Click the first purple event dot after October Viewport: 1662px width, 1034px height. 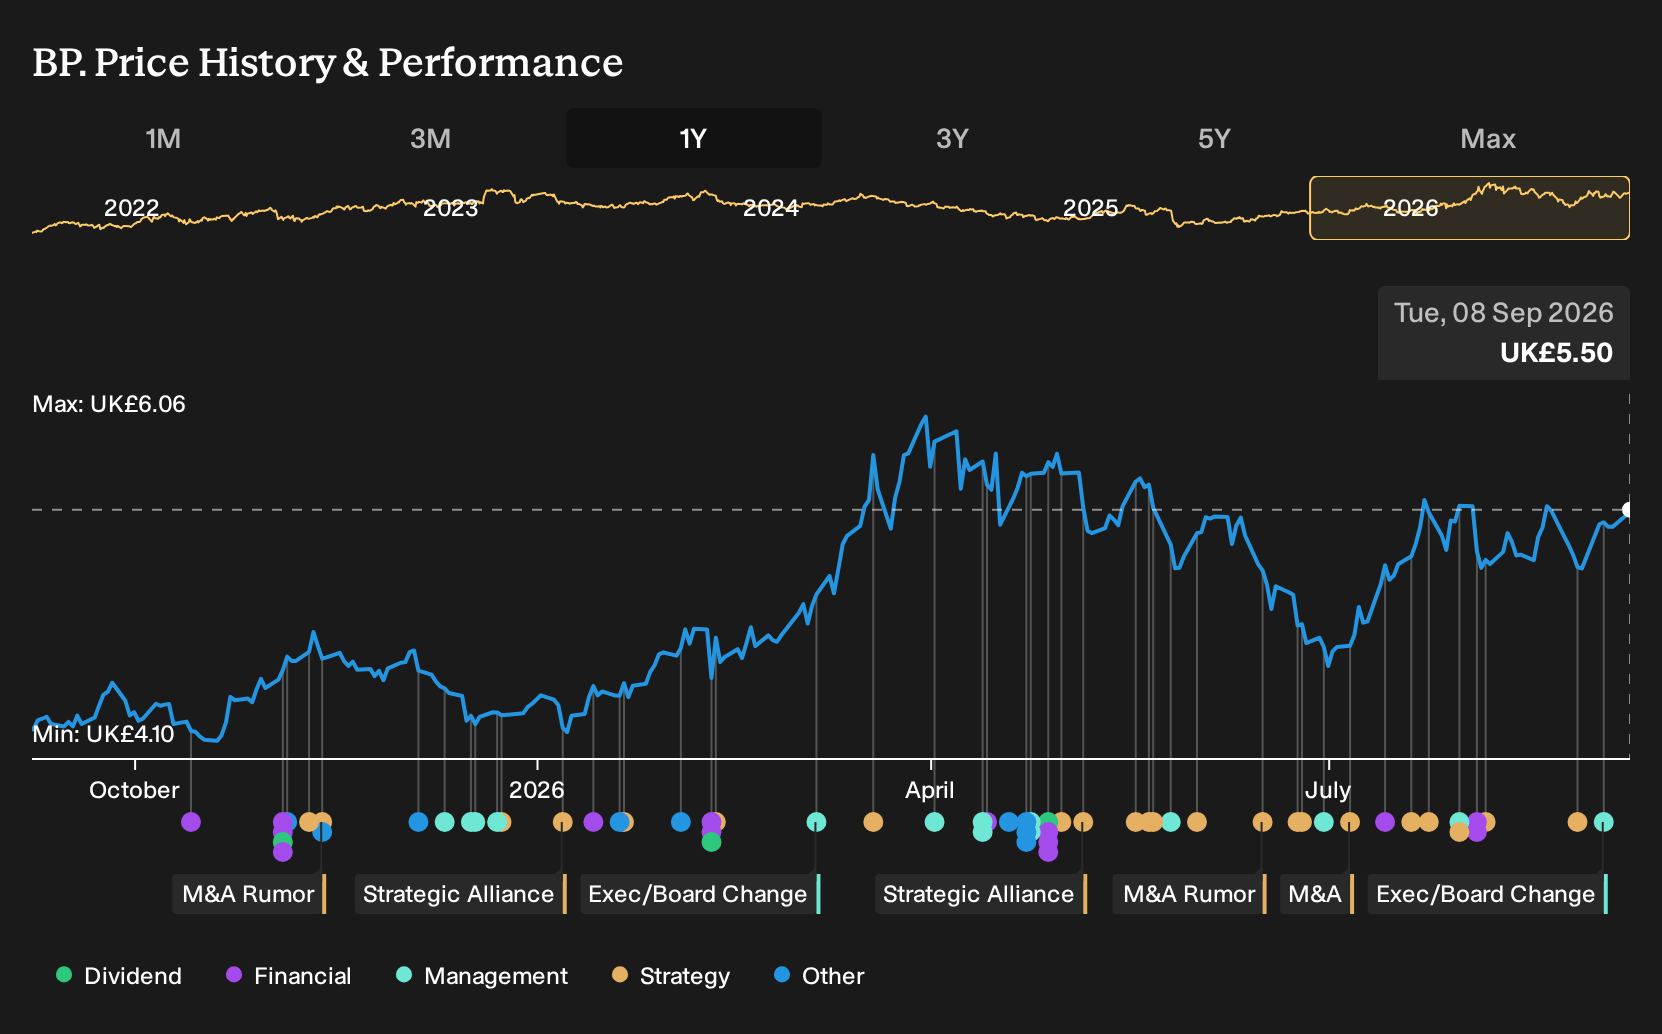pyautogui.click(x=191, y=822)
